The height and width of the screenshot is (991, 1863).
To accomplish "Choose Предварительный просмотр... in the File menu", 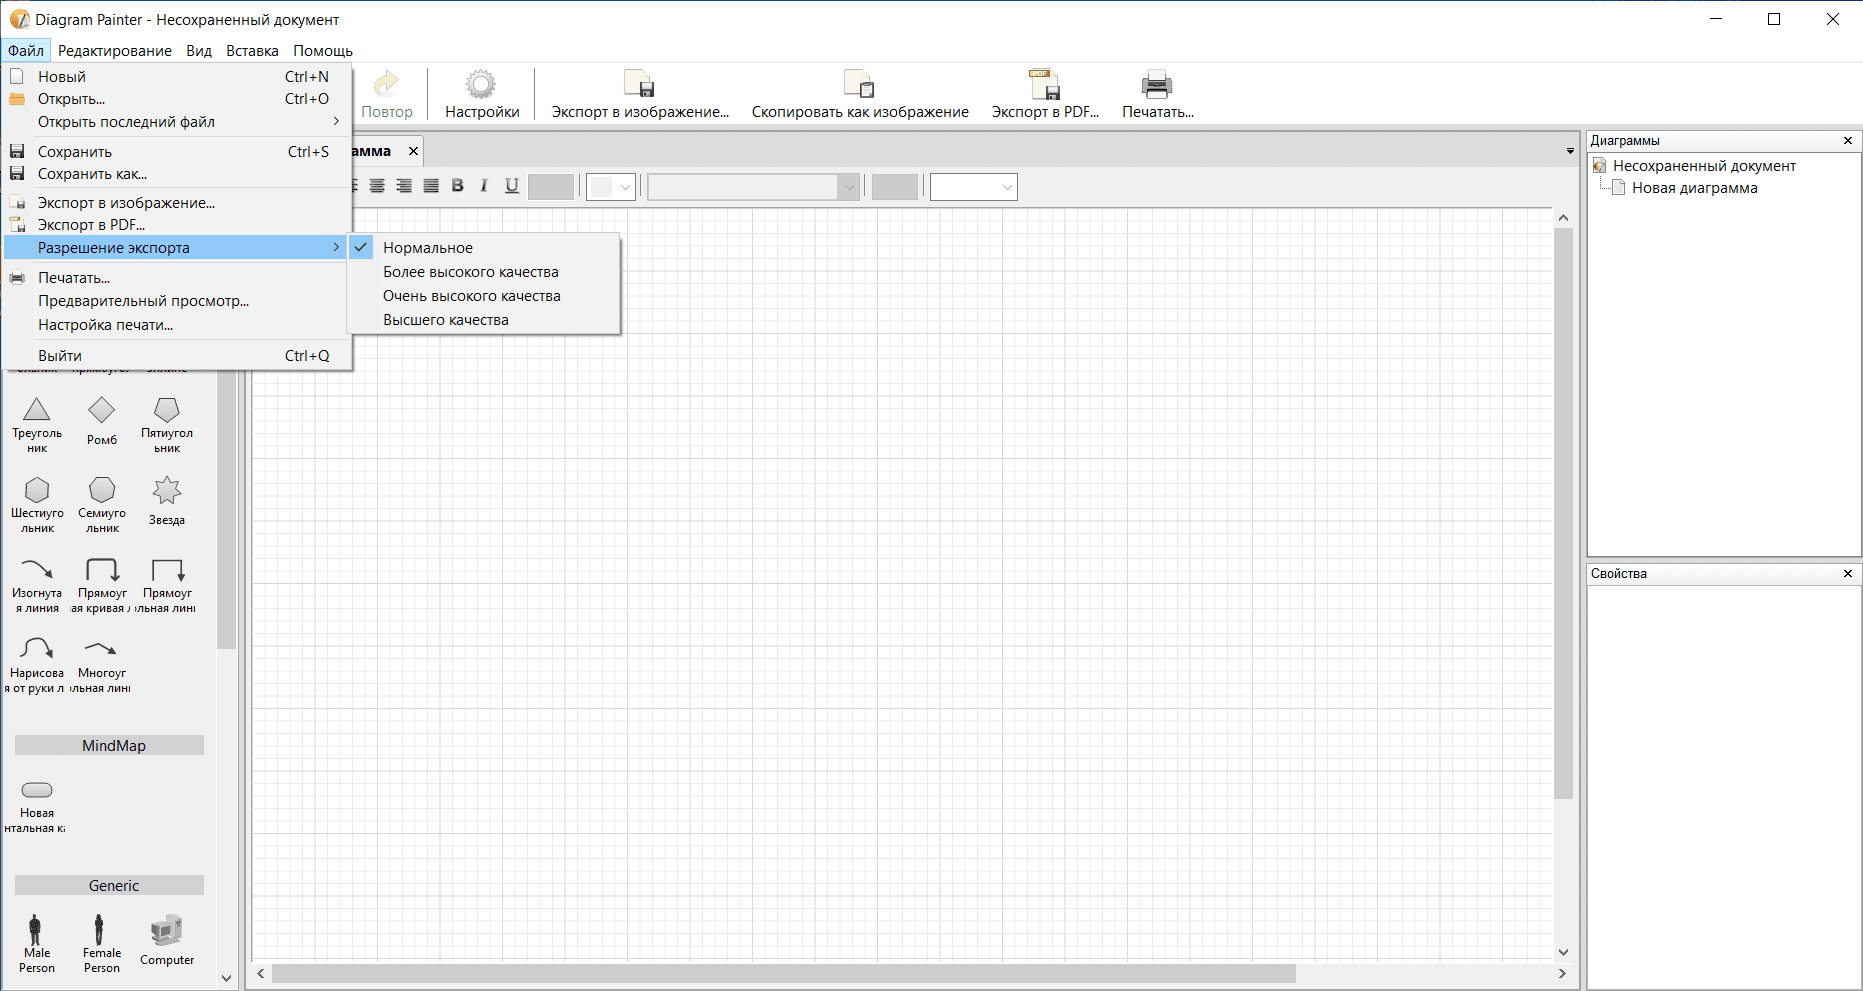I will pyautogui.click(x=176, y=301).
